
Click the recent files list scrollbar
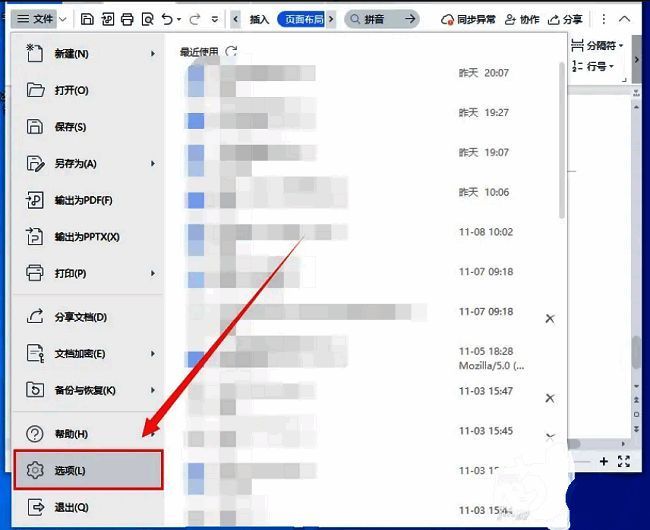562,140
